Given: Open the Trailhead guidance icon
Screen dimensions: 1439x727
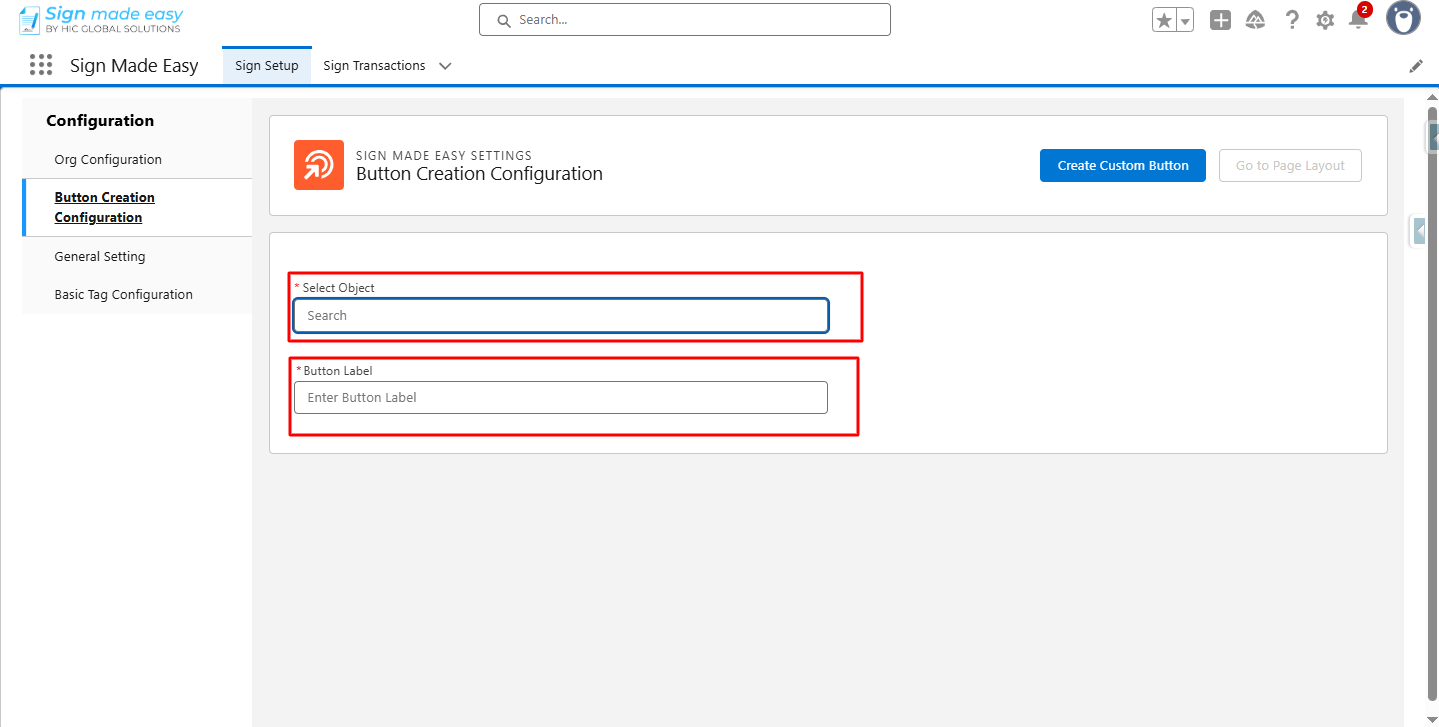Looking at the screenshot, I should (x=1256, y=20).
